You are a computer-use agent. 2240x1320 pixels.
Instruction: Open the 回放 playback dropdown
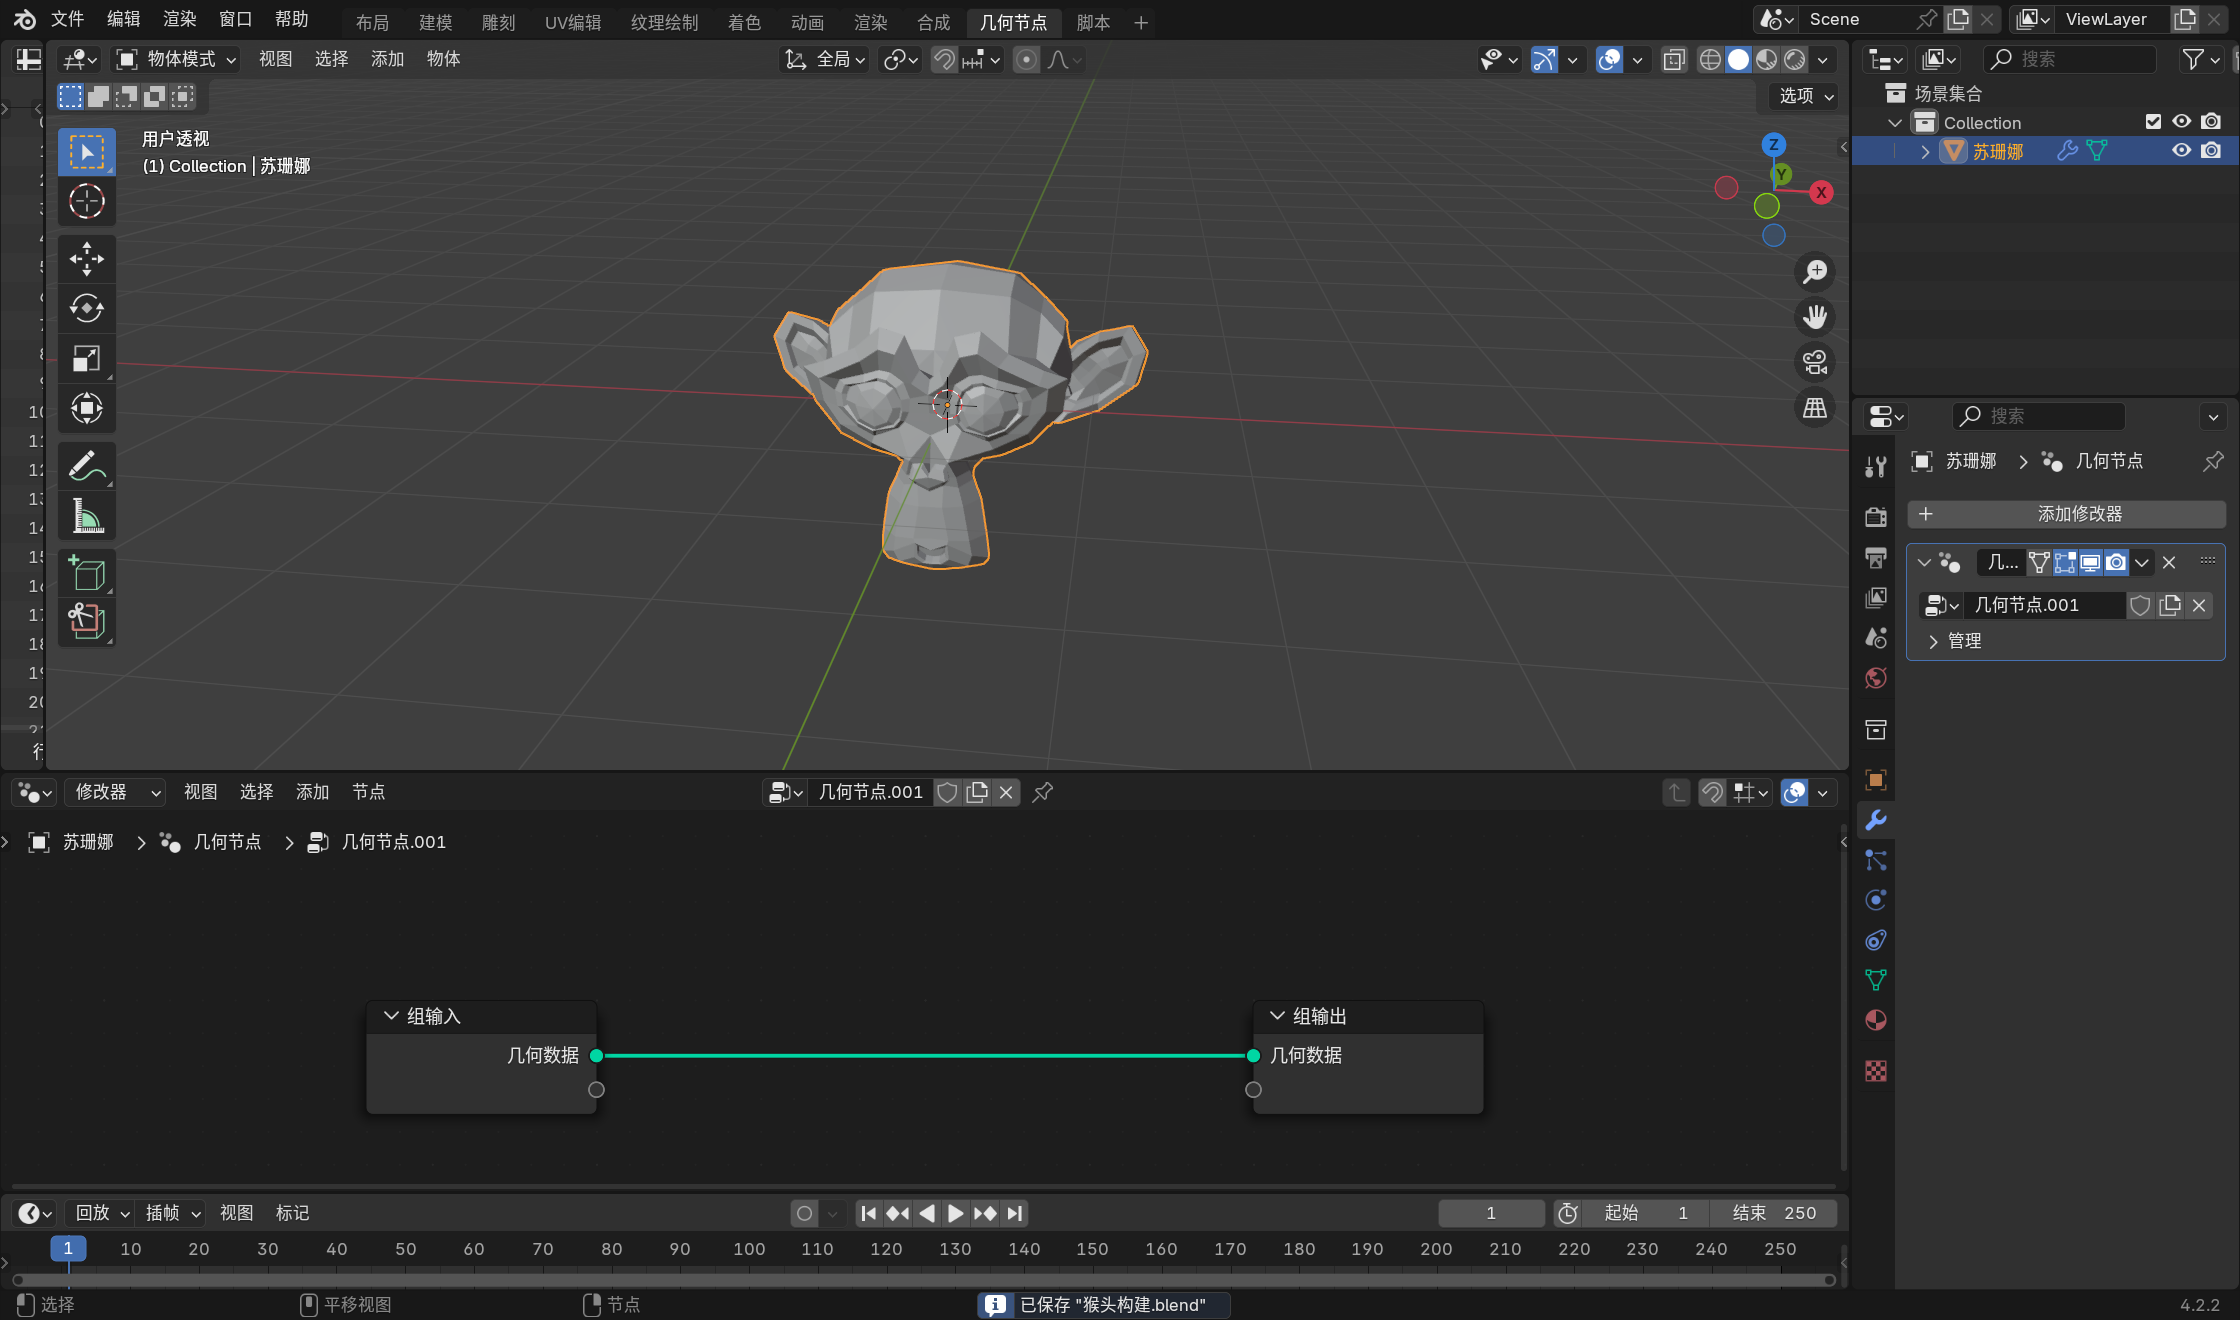pos(101,1213)
